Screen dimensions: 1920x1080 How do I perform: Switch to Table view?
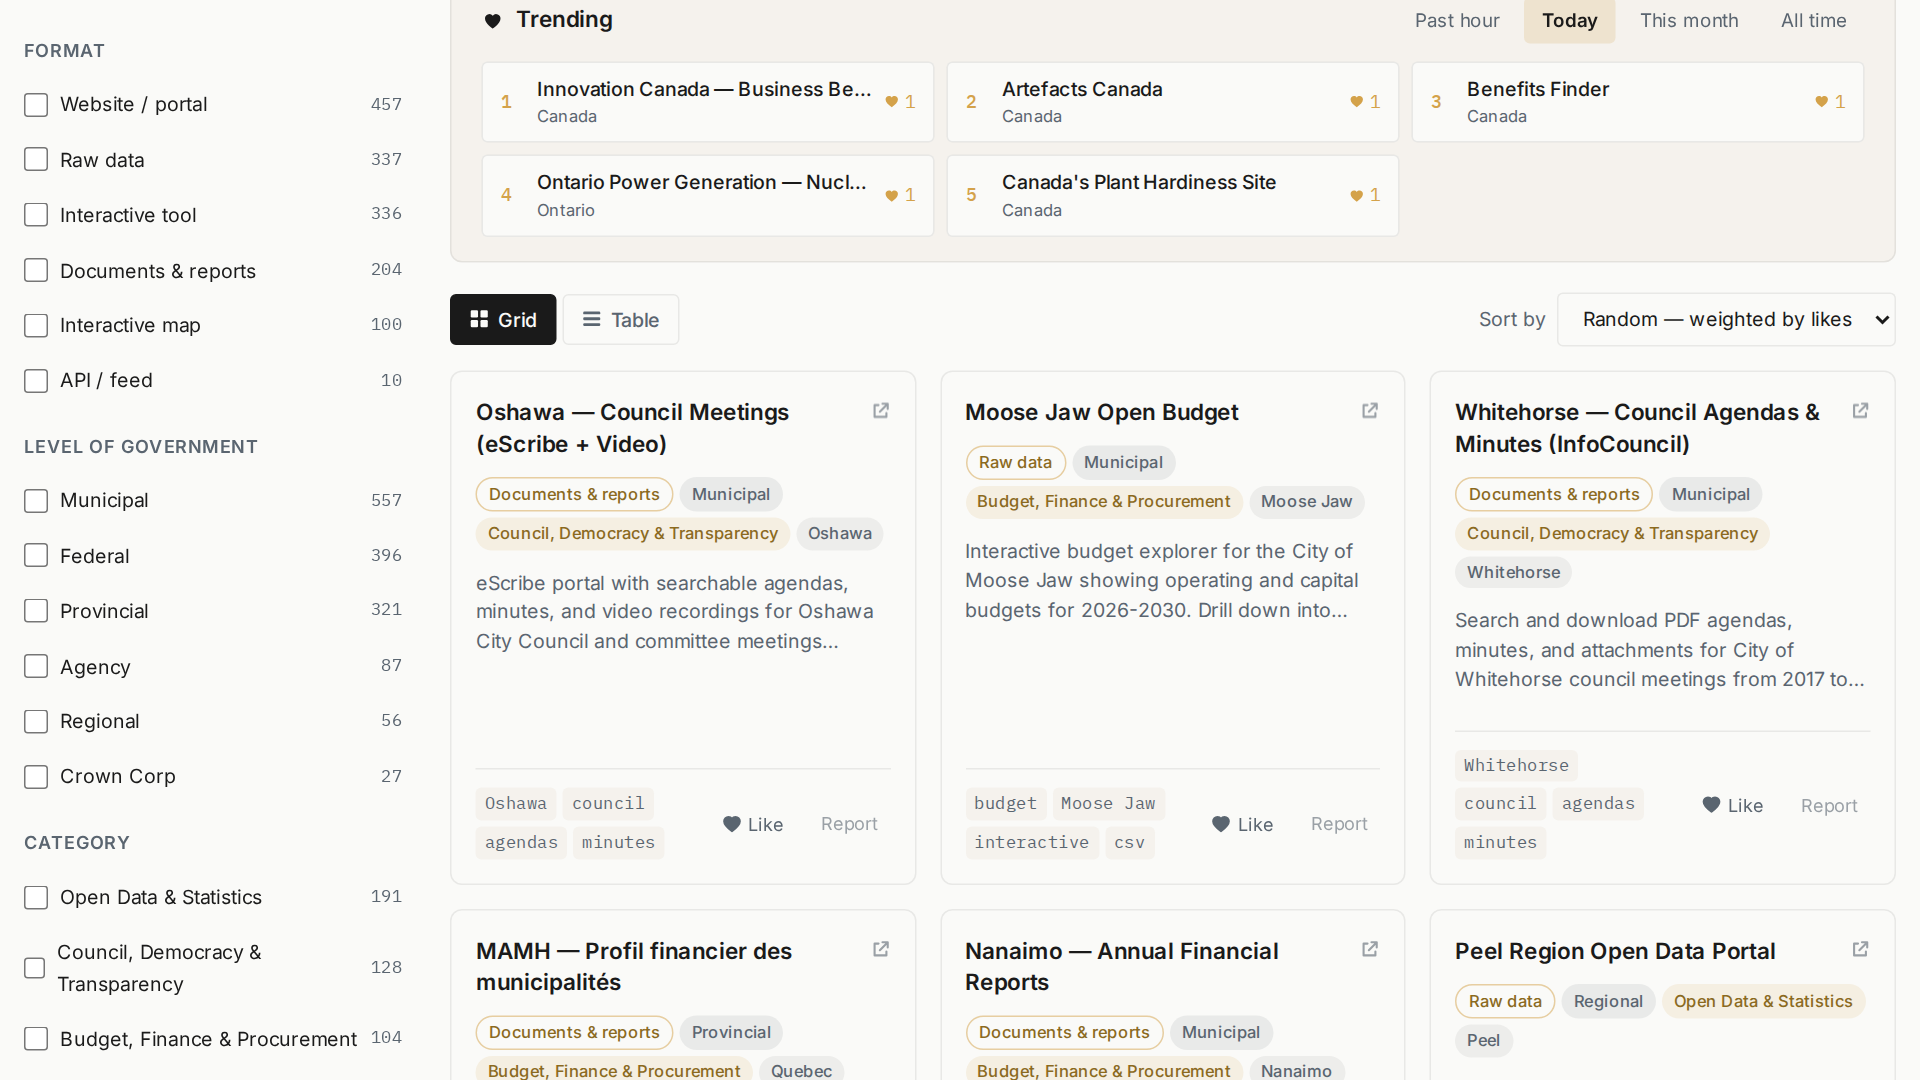(621, 320)
